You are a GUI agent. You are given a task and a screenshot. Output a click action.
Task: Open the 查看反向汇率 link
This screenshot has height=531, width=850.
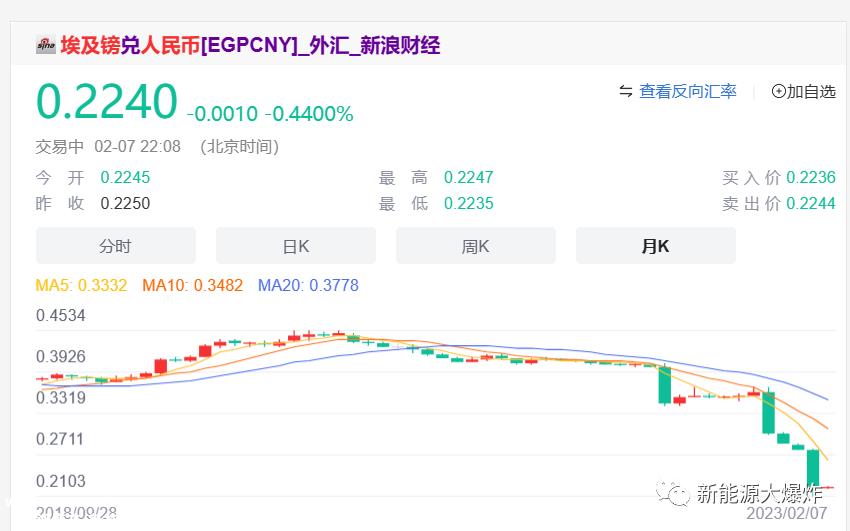coord(687,91)
